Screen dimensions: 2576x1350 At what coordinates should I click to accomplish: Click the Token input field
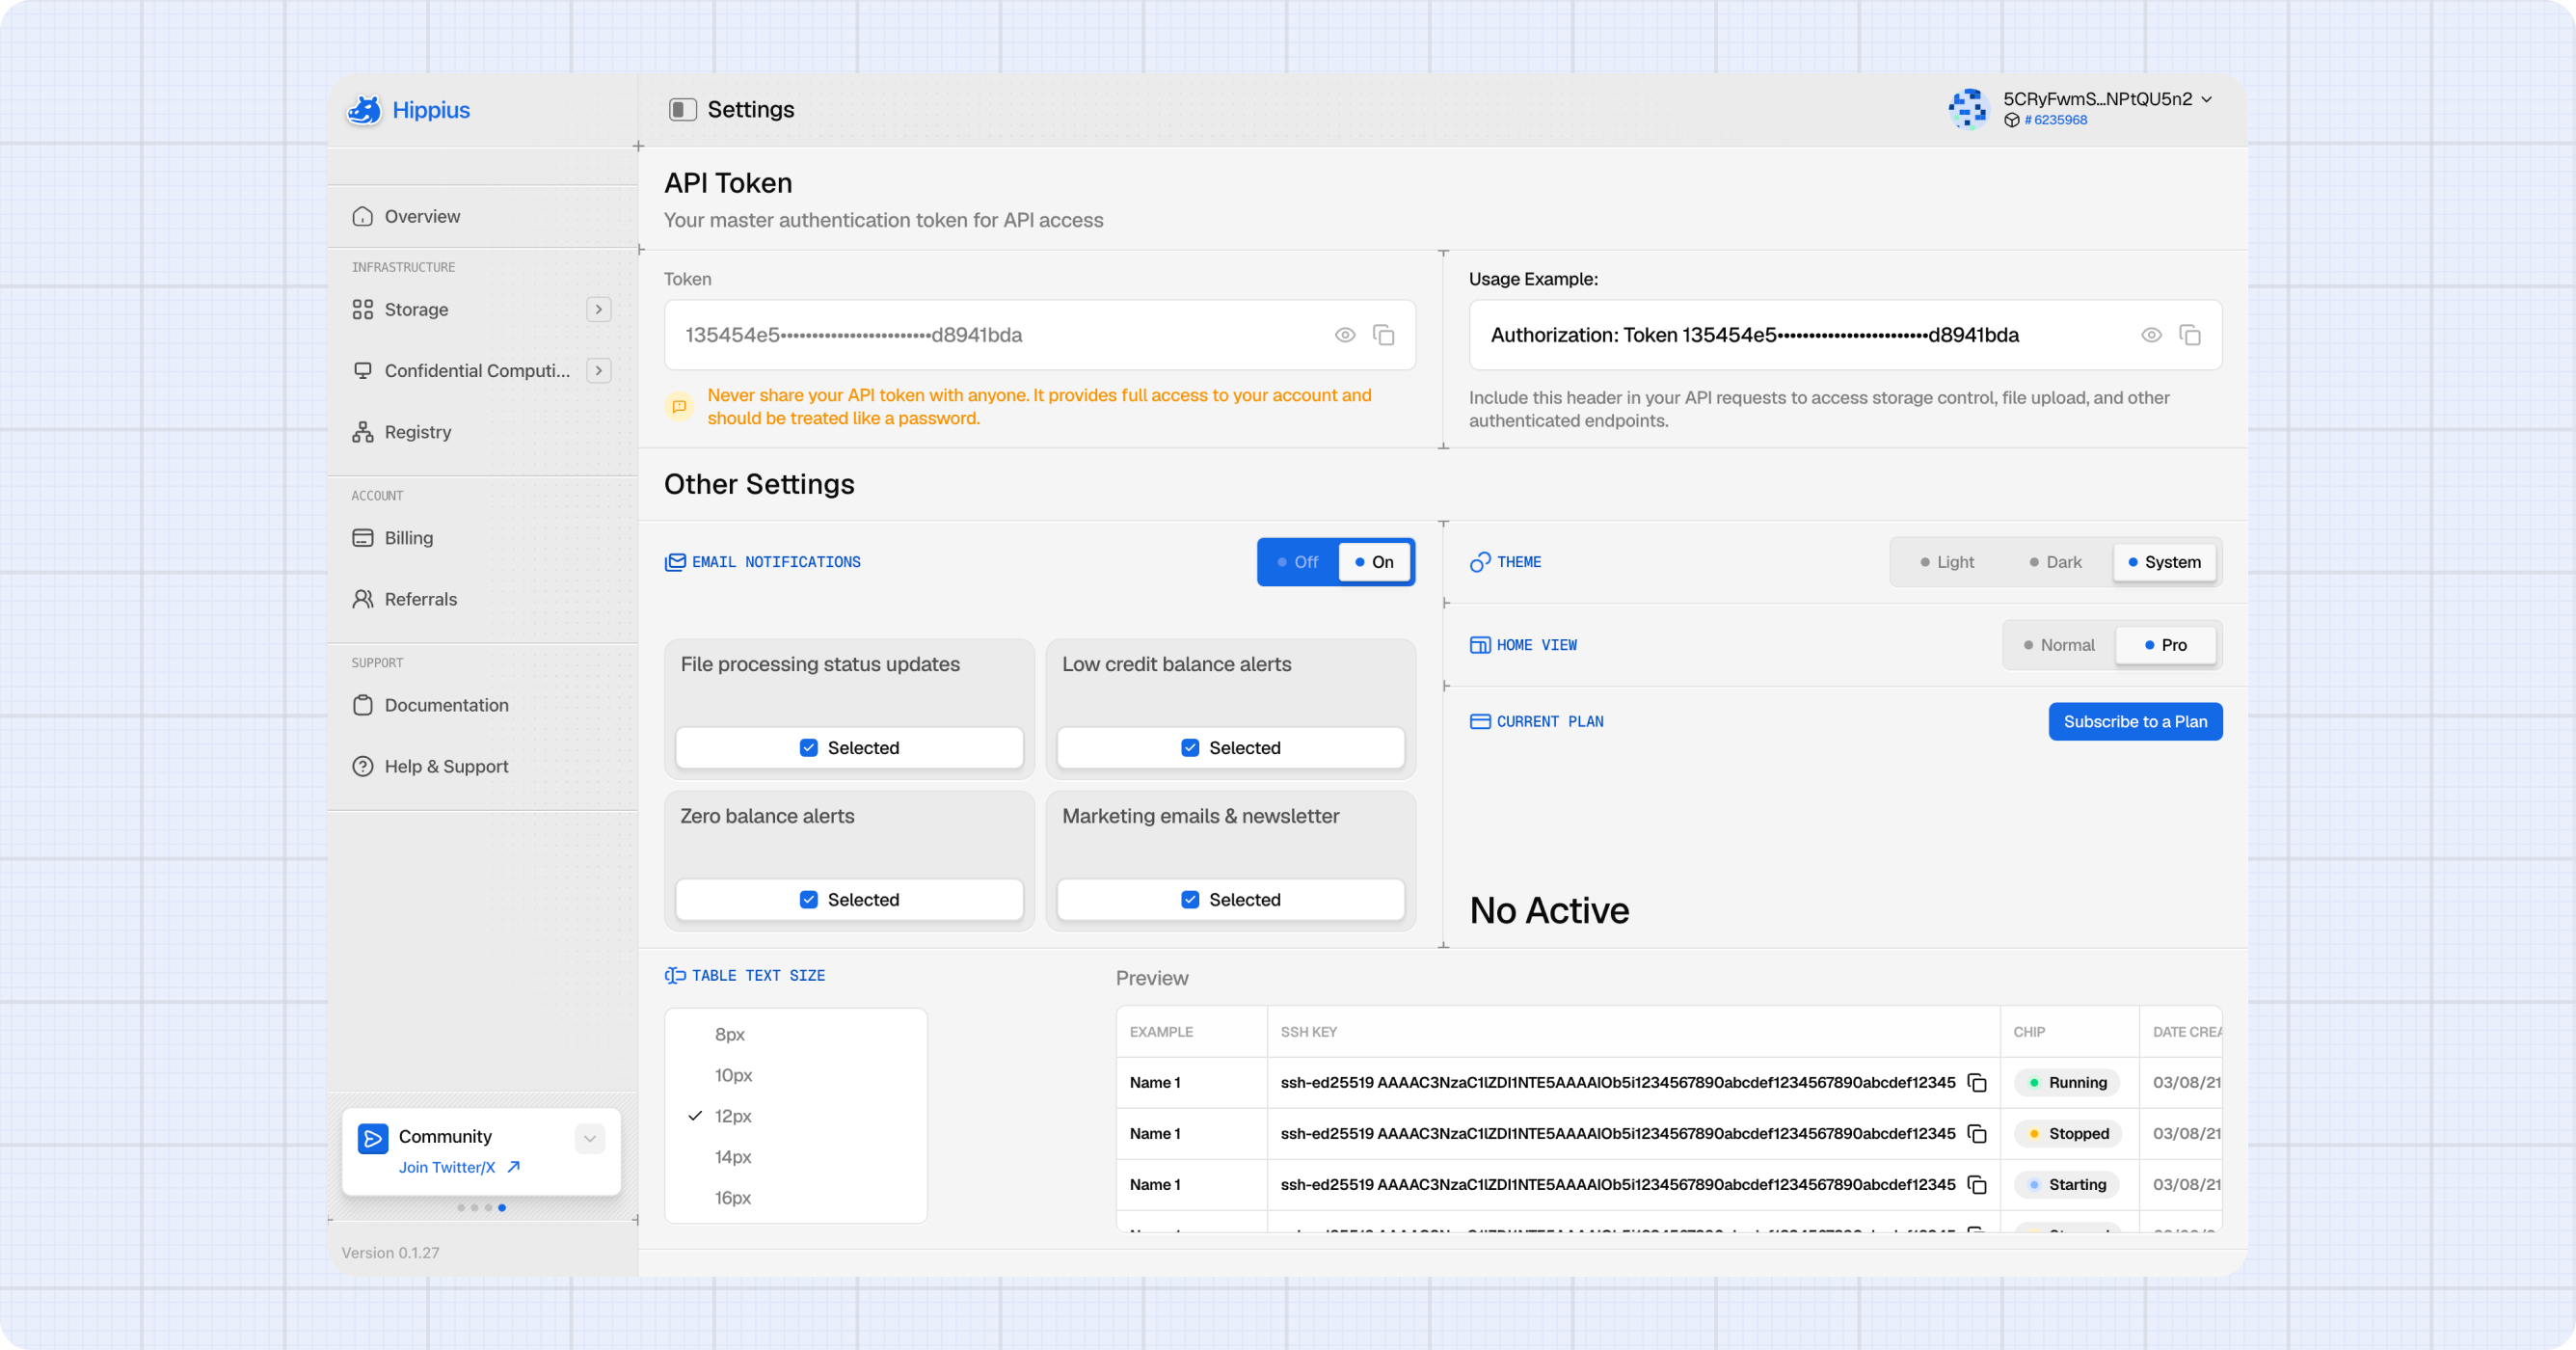tap(1040, 335)
